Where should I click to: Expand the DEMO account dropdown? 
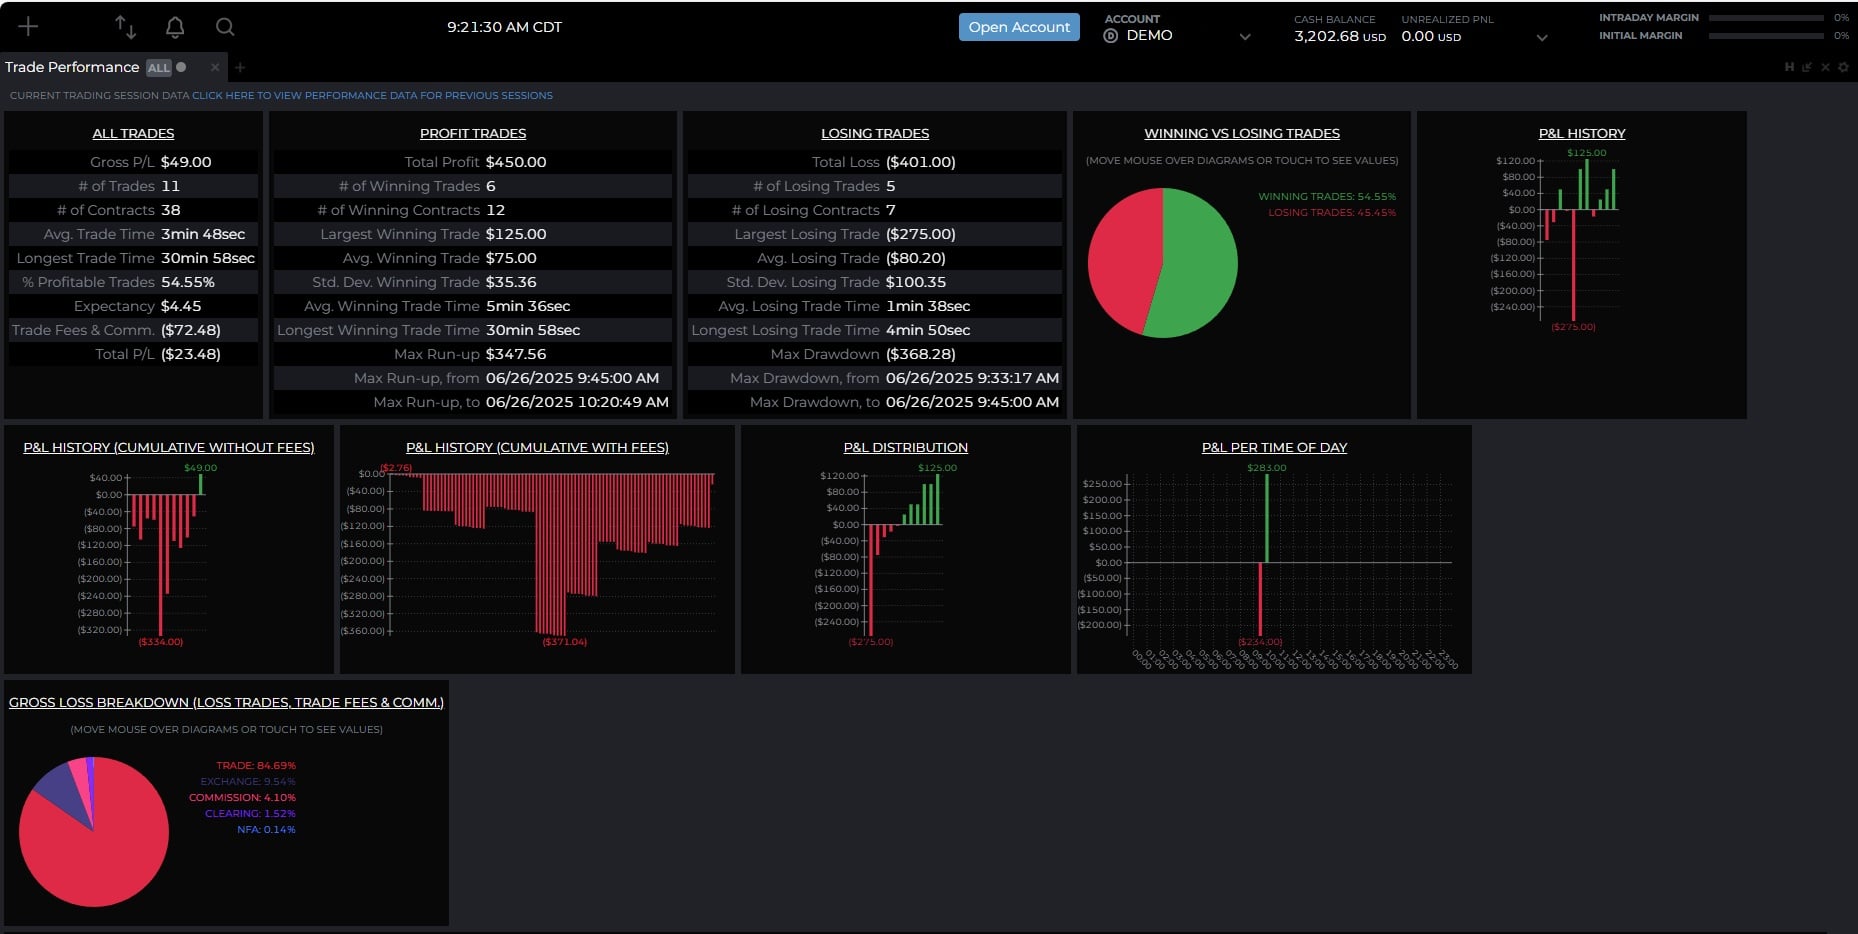click(x=1245, y=37)
